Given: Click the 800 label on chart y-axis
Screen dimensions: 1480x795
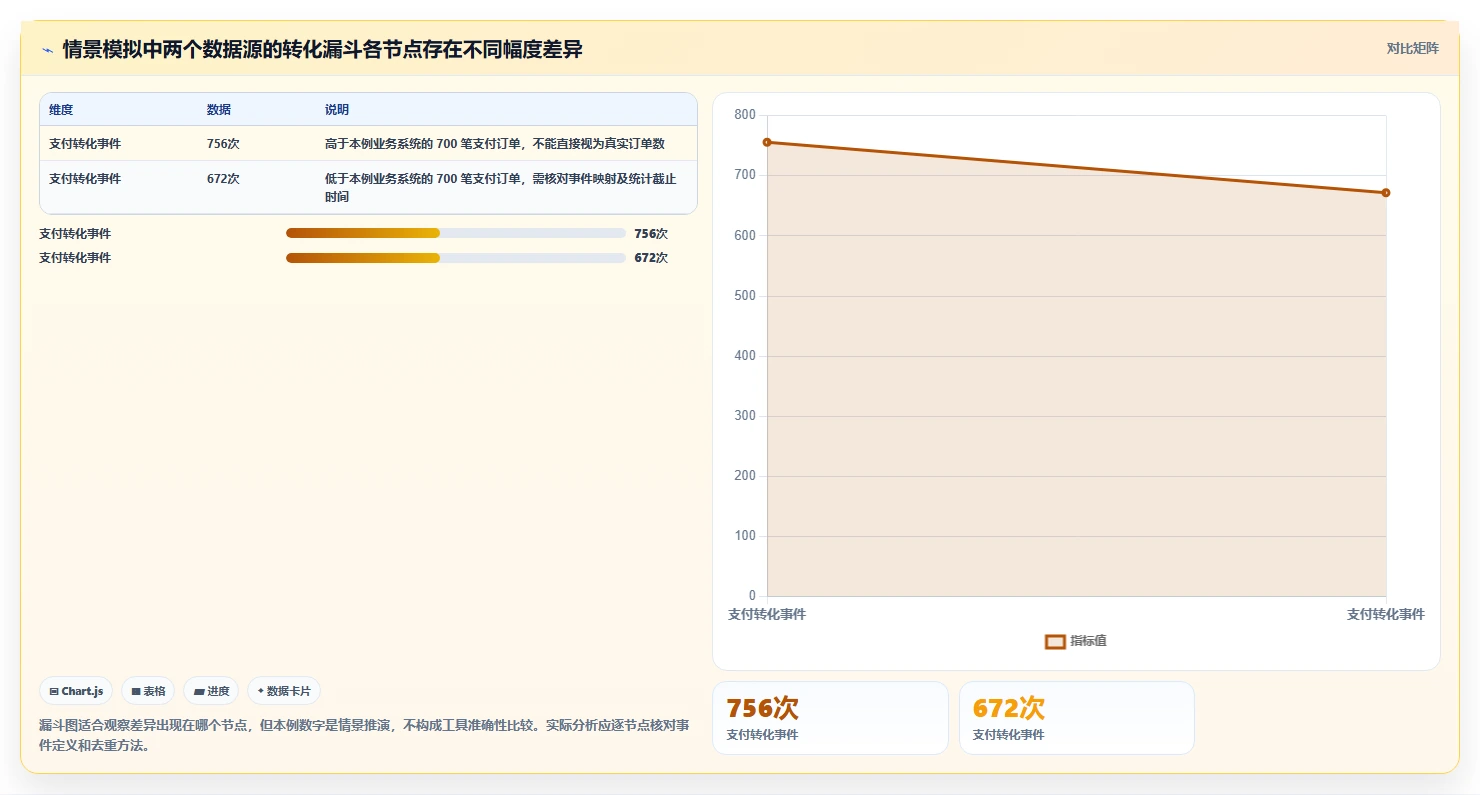Looking at the screenshot, I should pyautogui.click(x=744, y=115).
